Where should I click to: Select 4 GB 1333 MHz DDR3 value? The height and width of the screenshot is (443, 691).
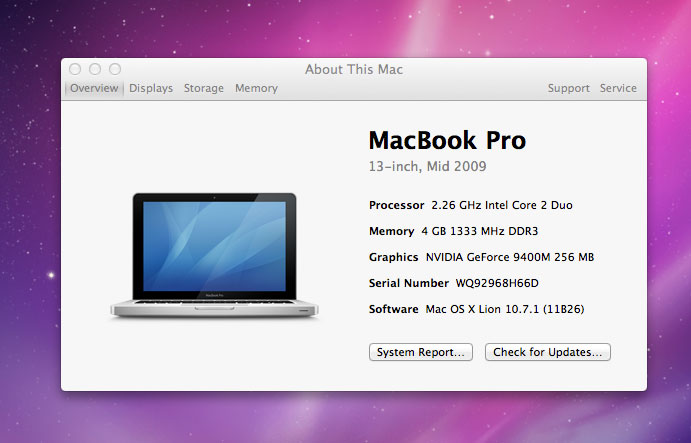(479, 231)
